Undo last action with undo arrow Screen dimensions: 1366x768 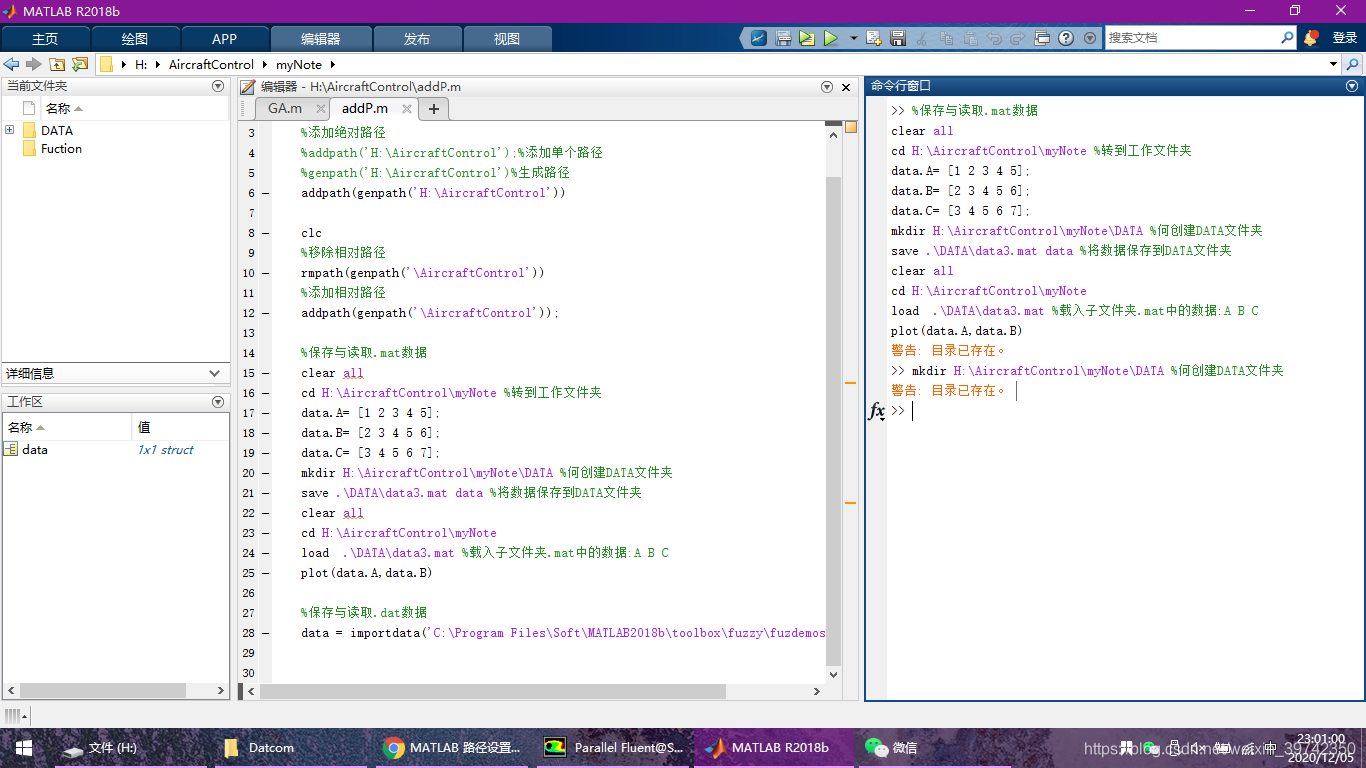point(994,38)
